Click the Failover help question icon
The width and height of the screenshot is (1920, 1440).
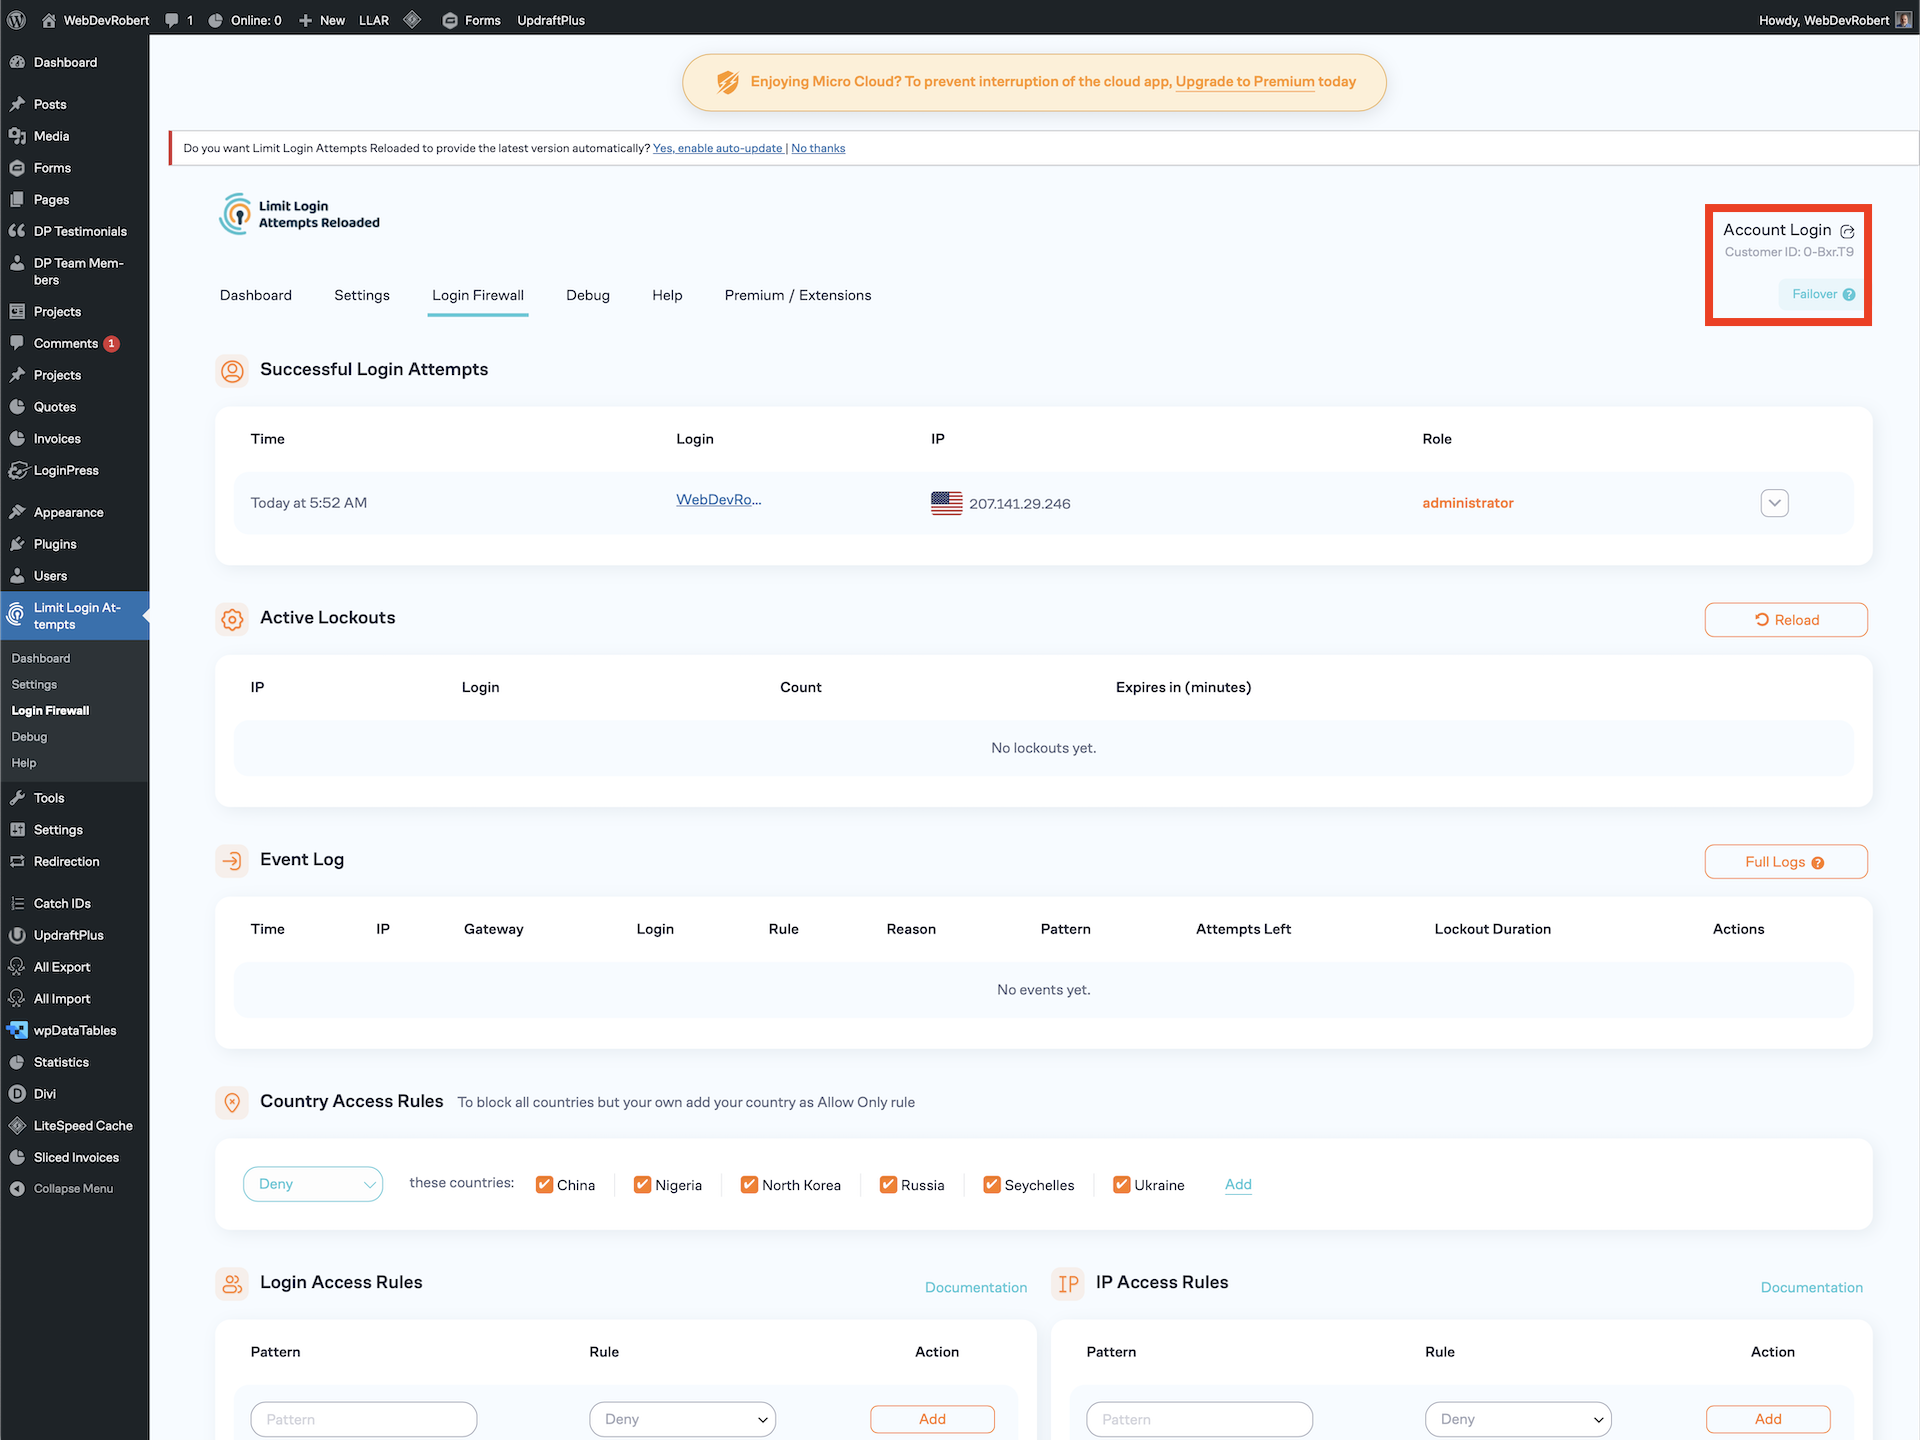[x=1849, y=294]
